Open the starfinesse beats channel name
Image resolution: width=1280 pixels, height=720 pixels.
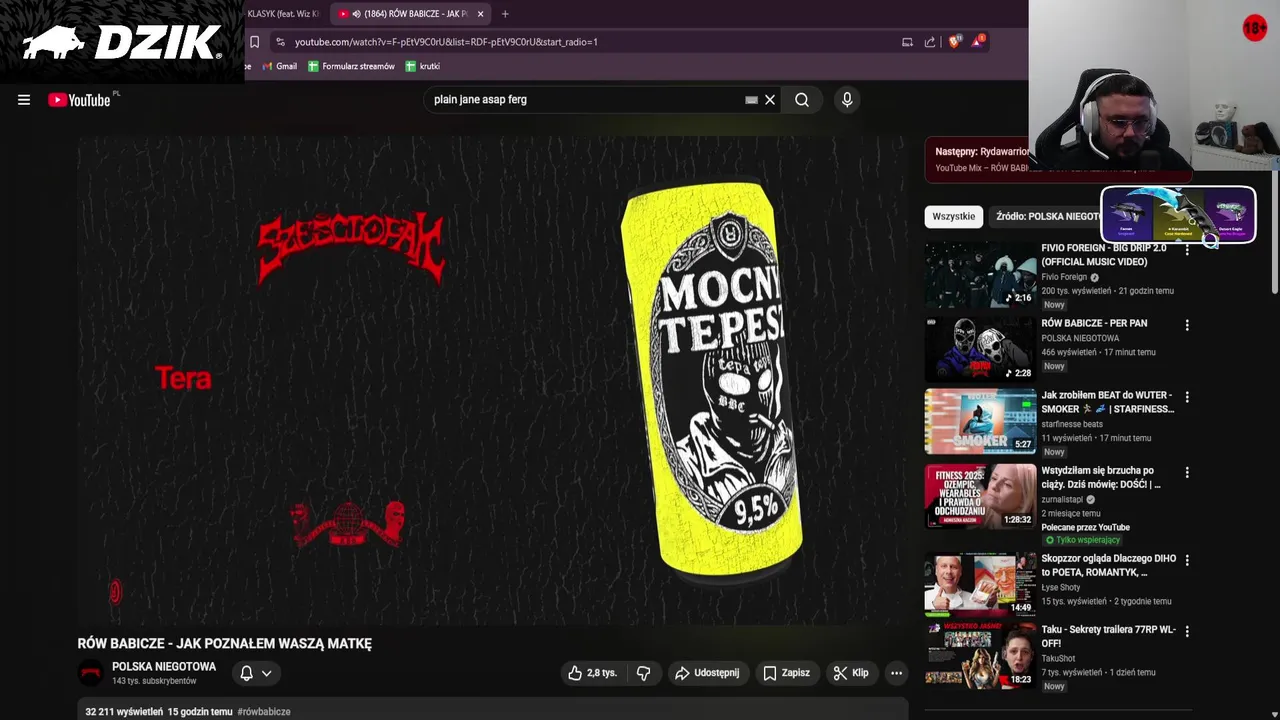pos(1072,424)
